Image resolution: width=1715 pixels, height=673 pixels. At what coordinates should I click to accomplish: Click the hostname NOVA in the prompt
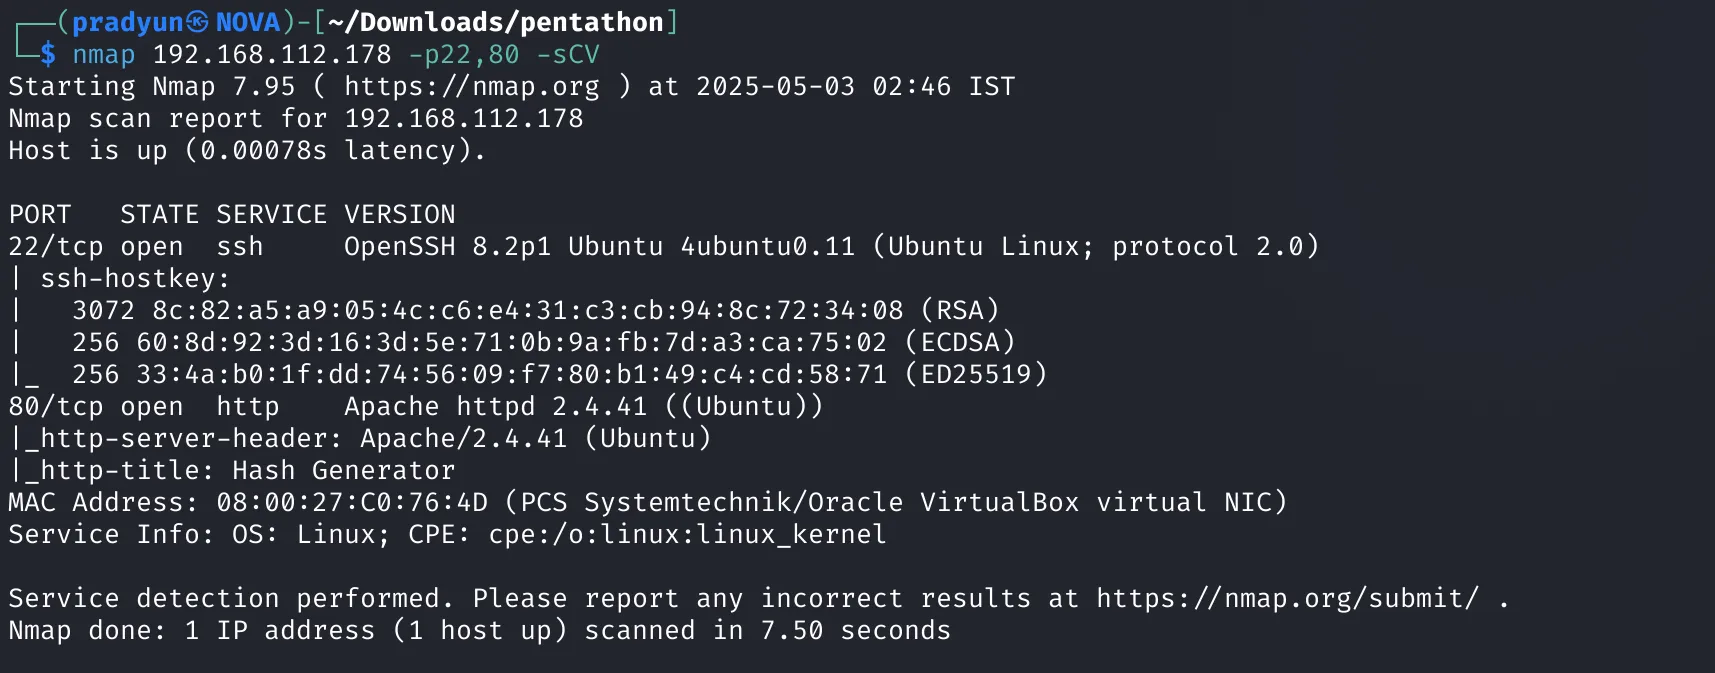248,22
